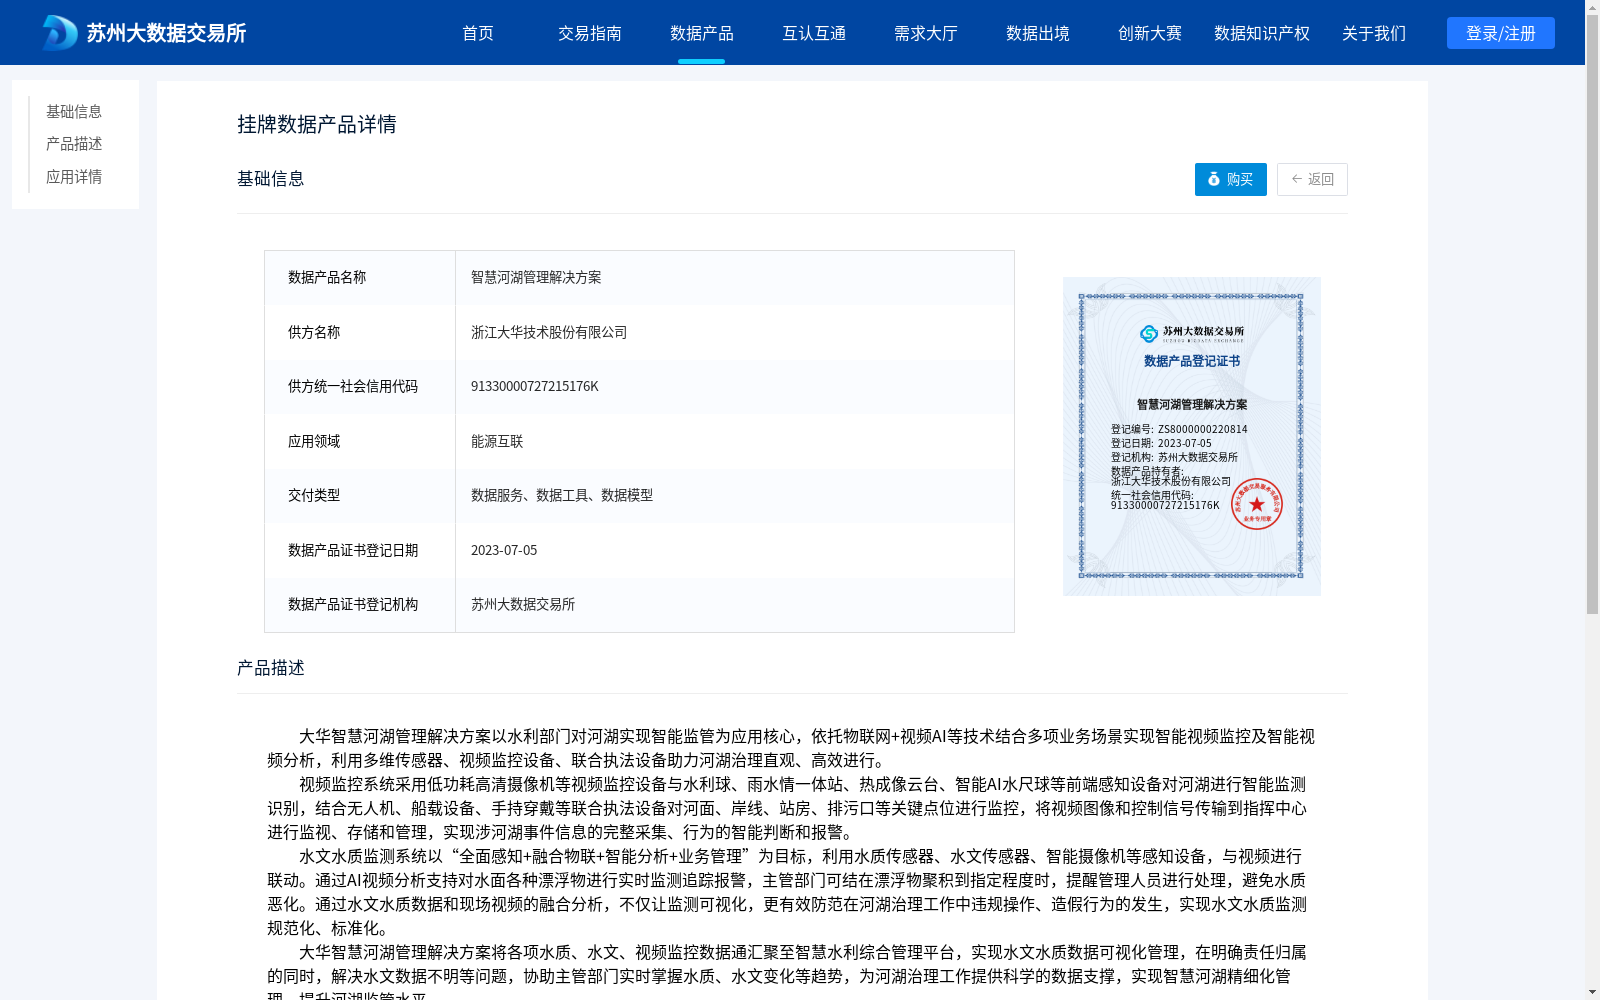Screen dimensions: 1600x1000
Task: Click the 苏州大数据交易所 logo icon
Action: click(60, 33)
